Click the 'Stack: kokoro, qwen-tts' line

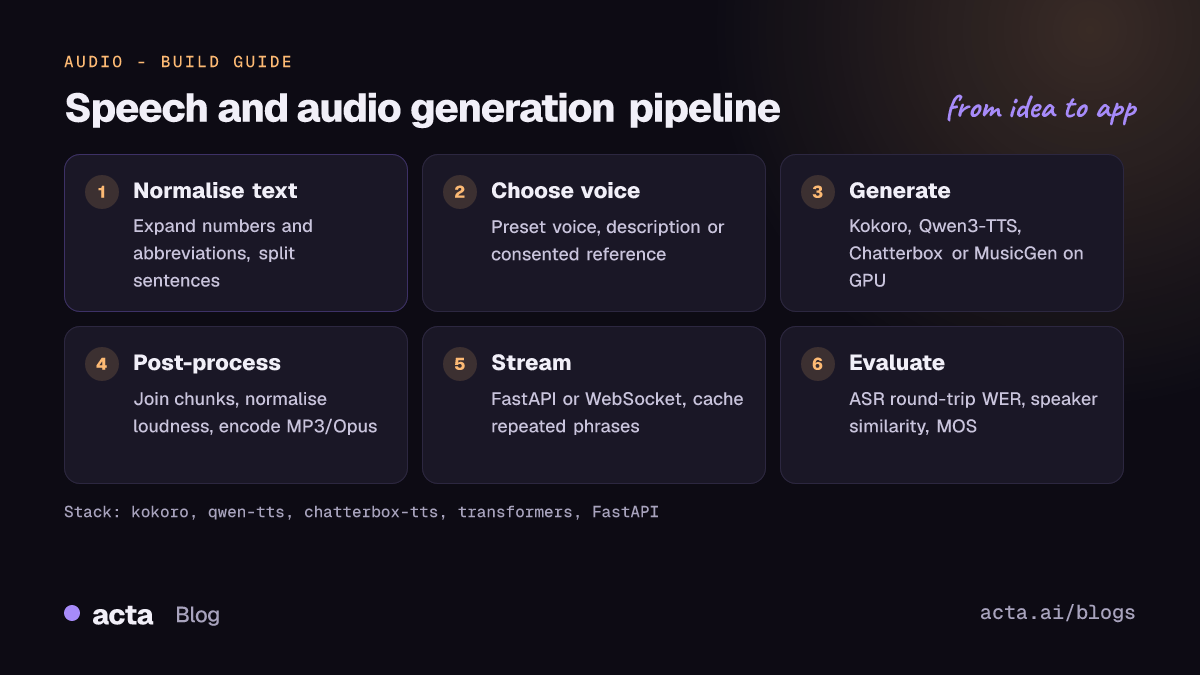pos(361,512)
